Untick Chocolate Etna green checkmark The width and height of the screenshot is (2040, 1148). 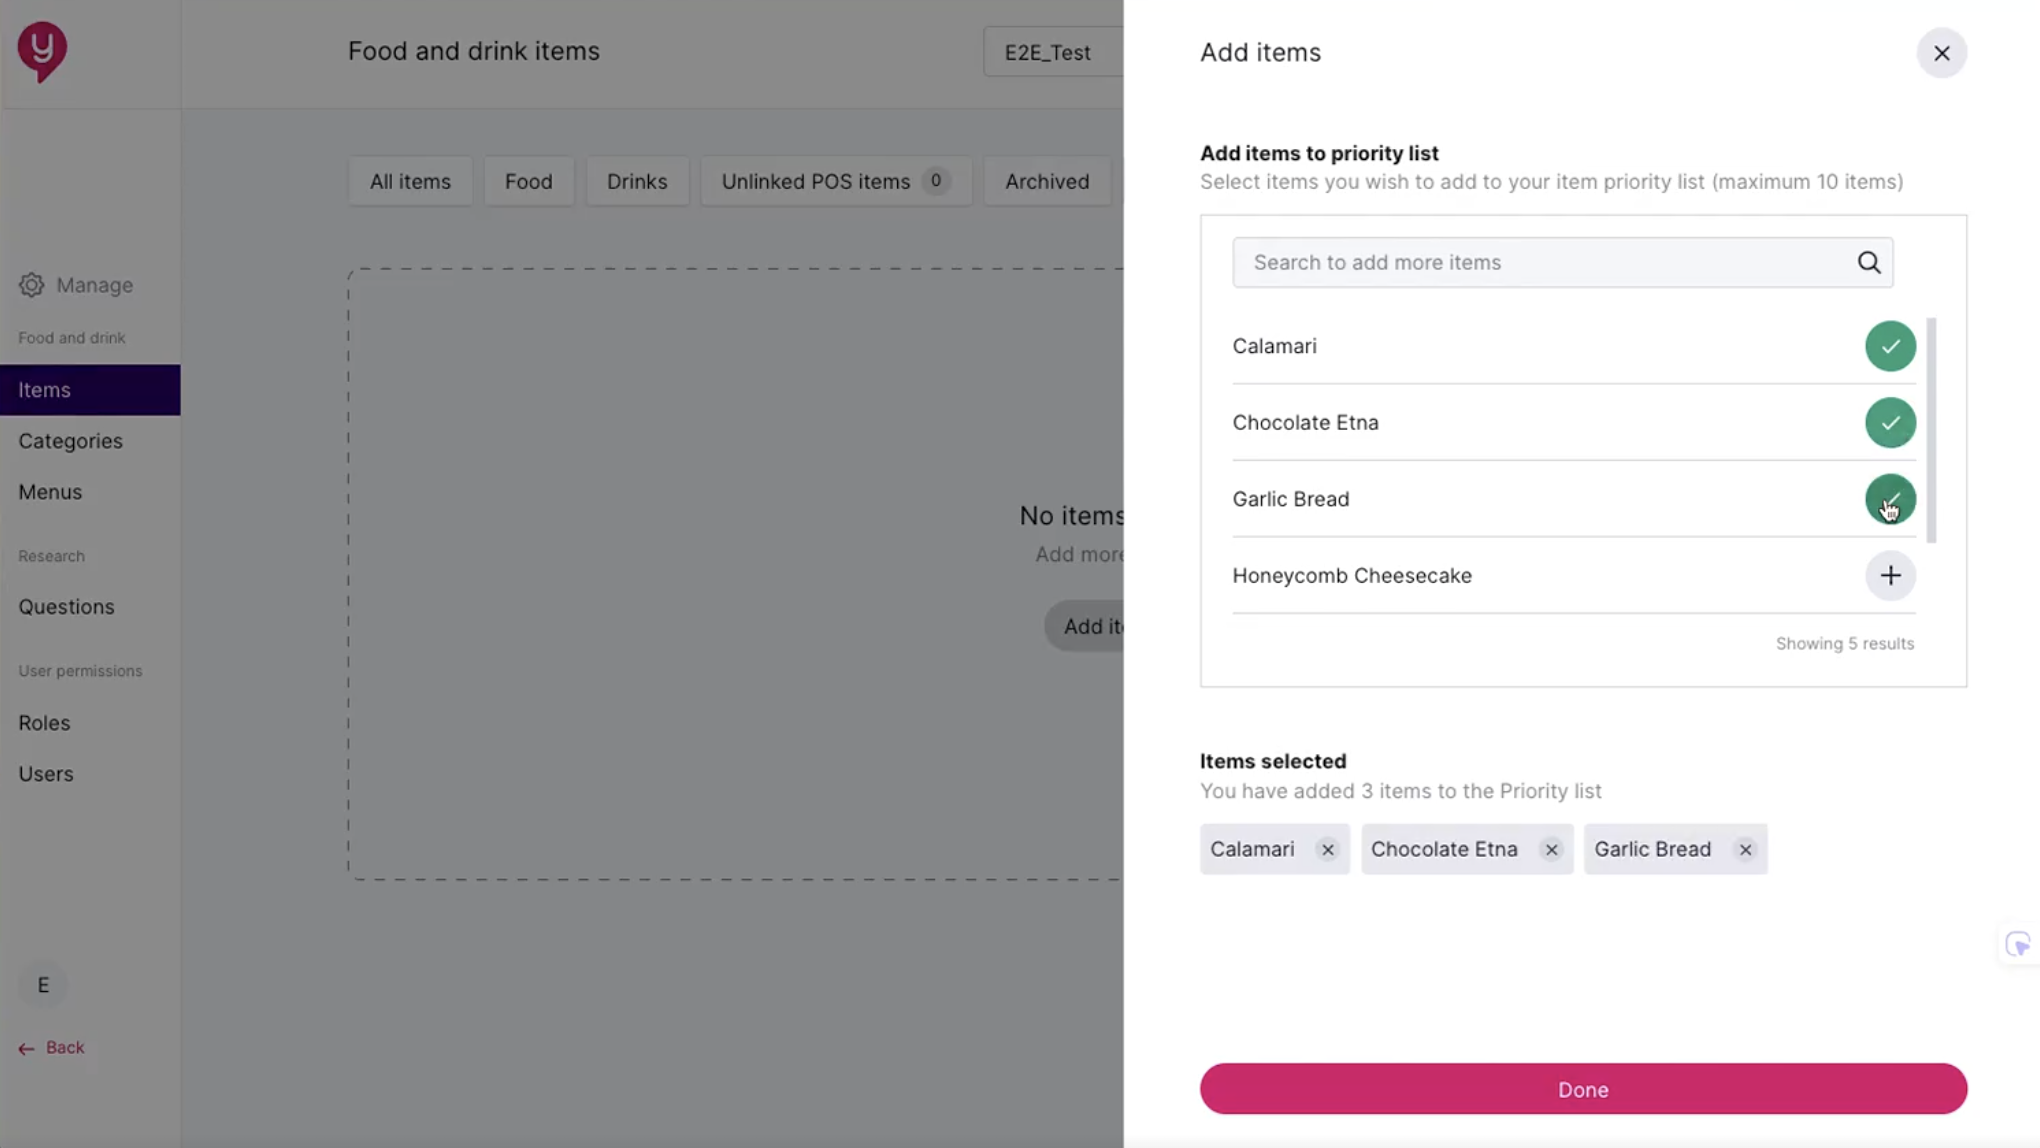(1889, 422)
